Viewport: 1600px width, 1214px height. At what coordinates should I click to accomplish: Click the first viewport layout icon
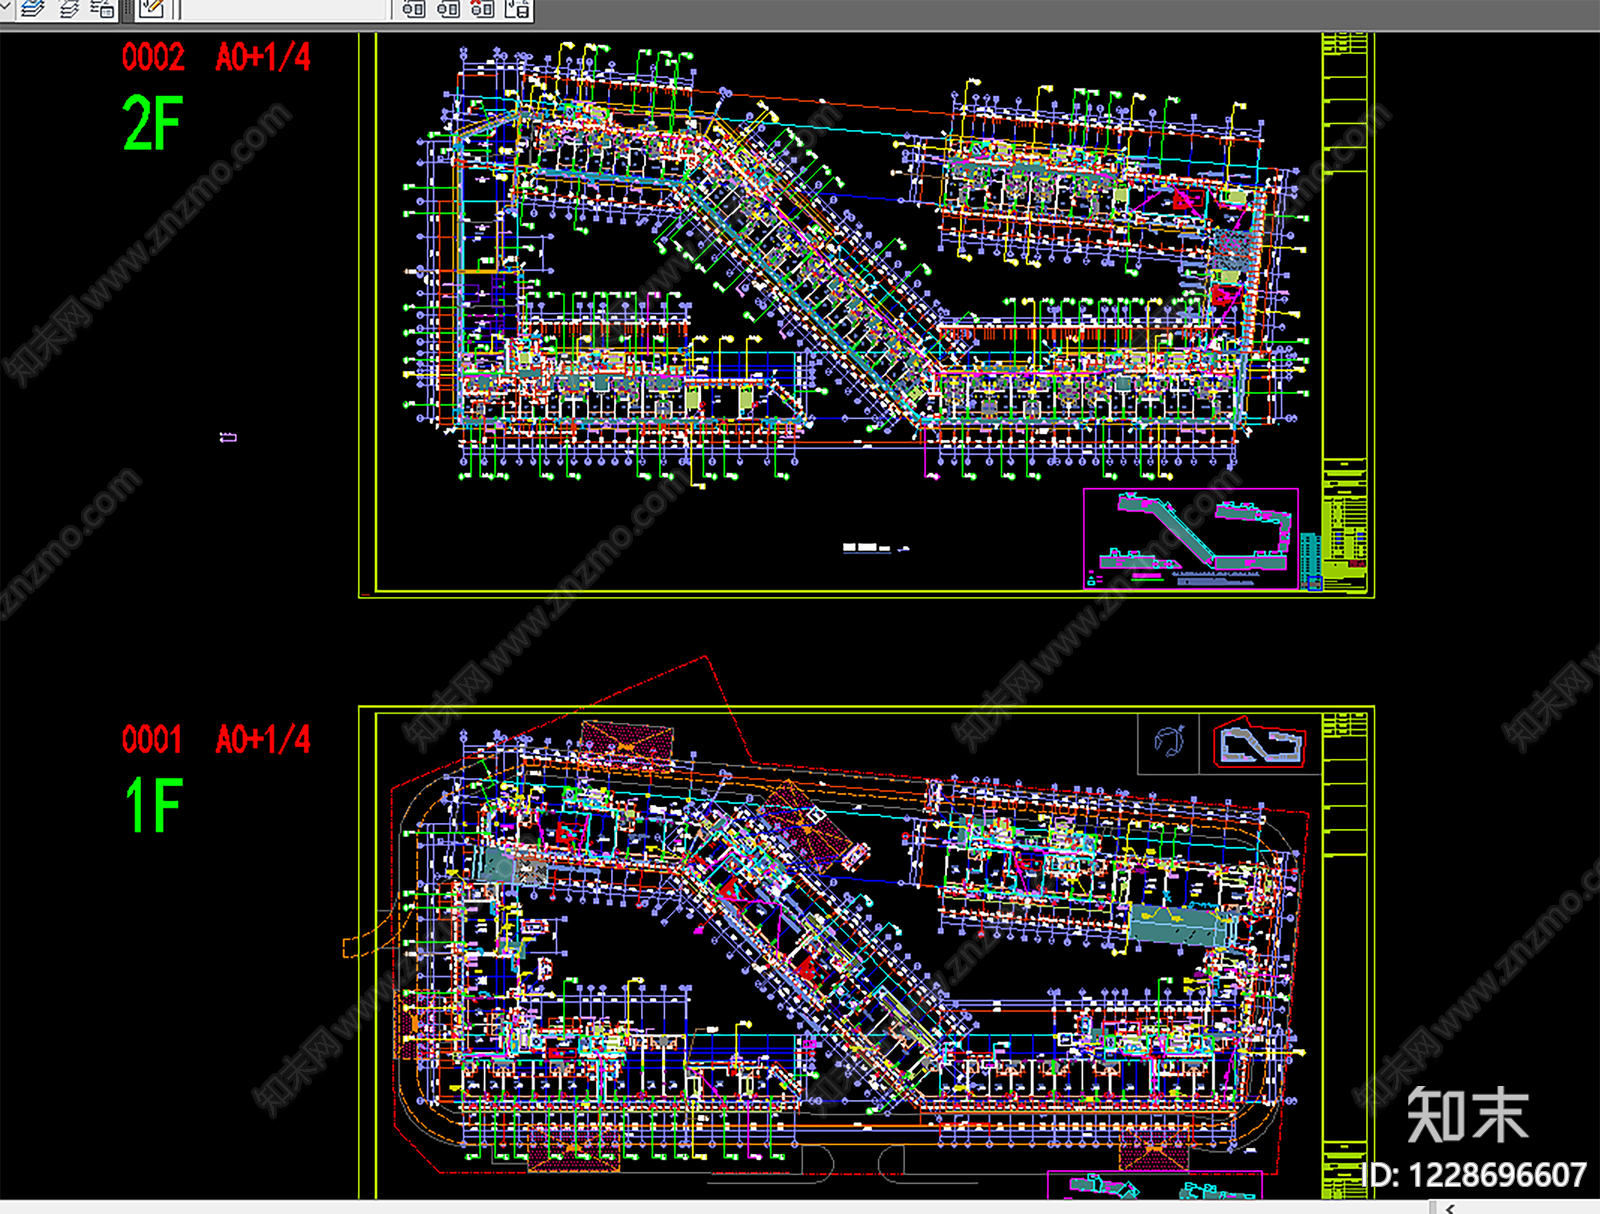414,9
